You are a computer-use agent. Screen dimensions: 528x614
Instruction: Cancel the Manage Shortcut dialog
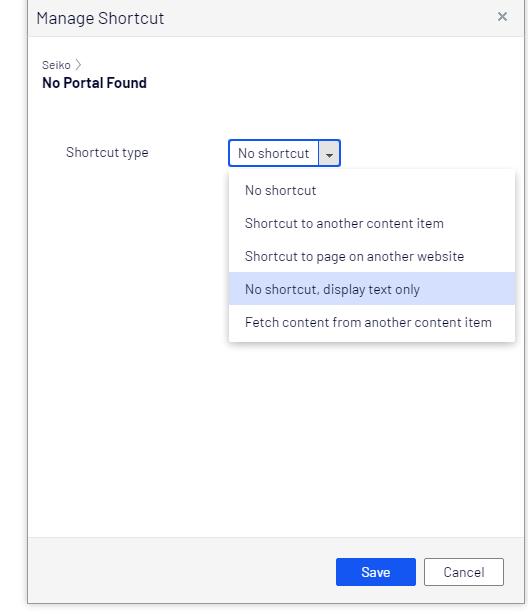464,572
